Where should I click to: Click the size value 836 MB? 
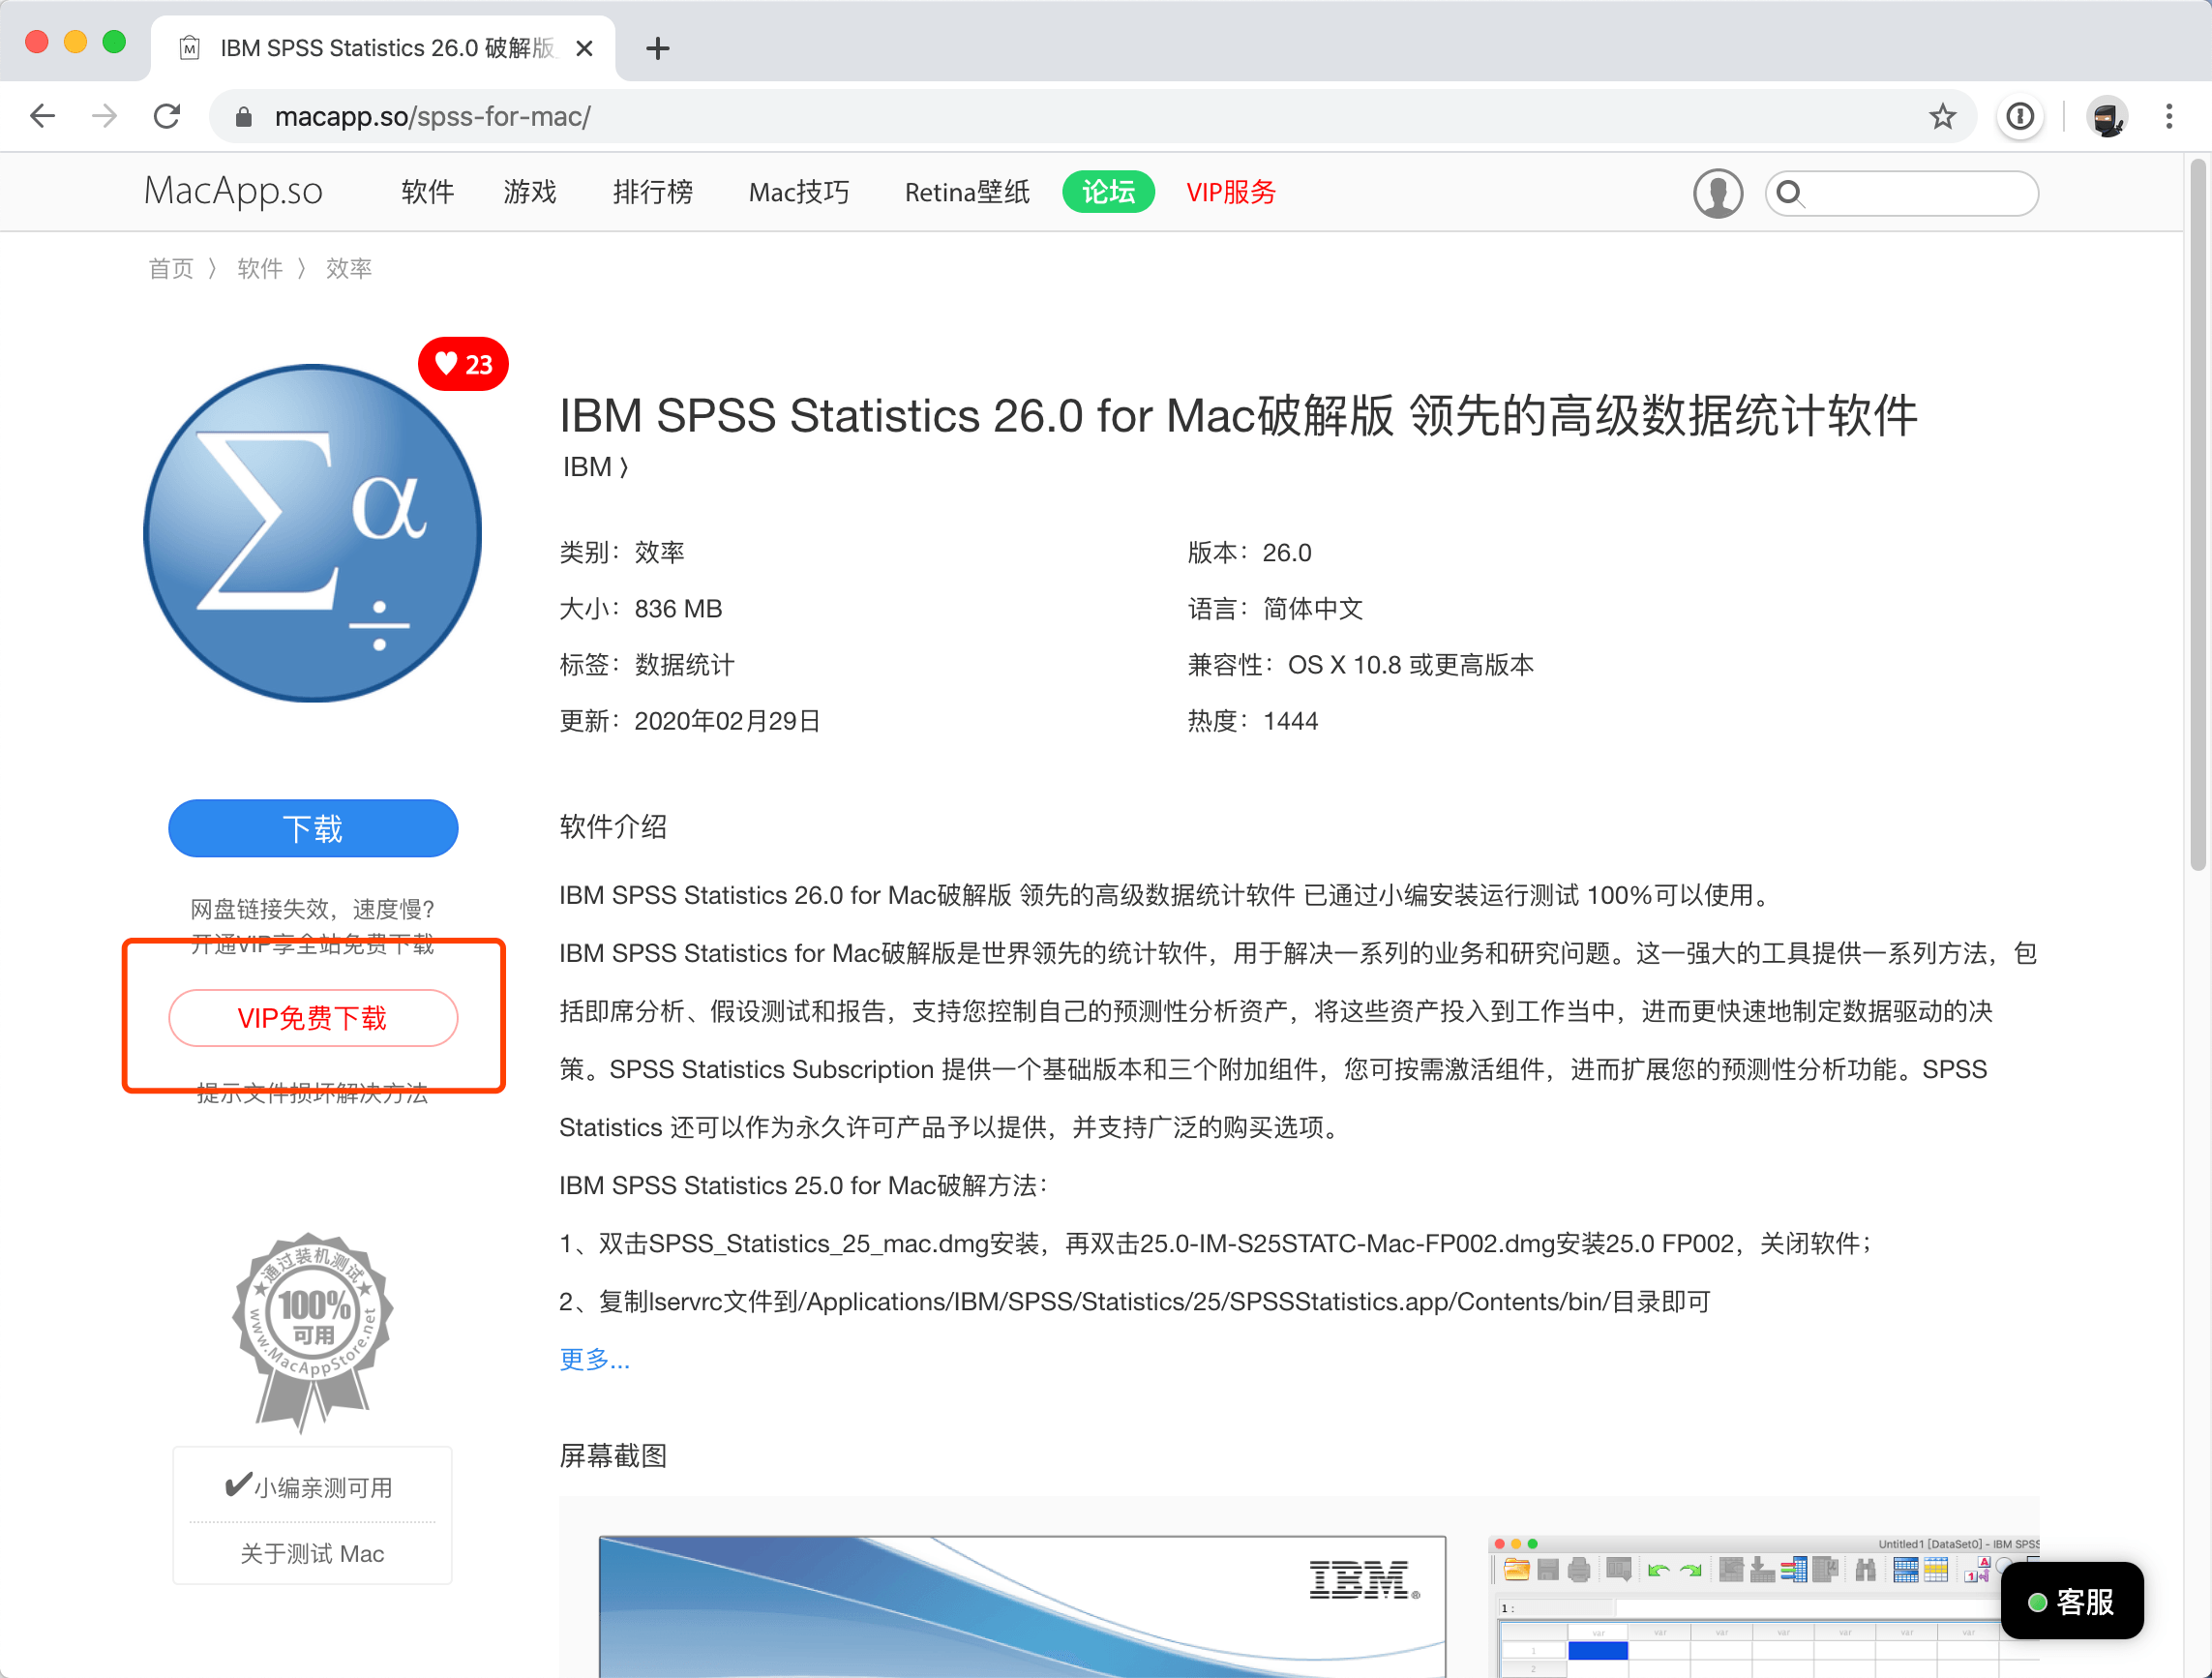(678, 609)
